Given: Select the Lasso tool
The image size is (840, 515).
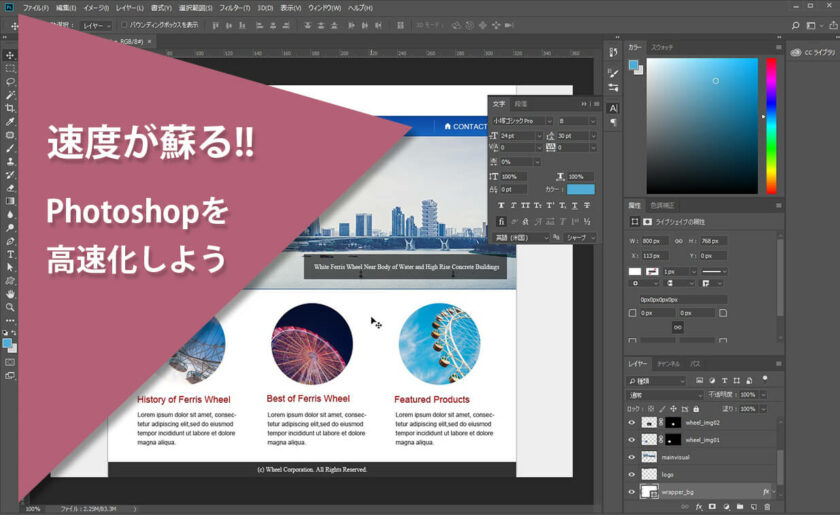Looking at the screenshot, I should coord(10,82).
